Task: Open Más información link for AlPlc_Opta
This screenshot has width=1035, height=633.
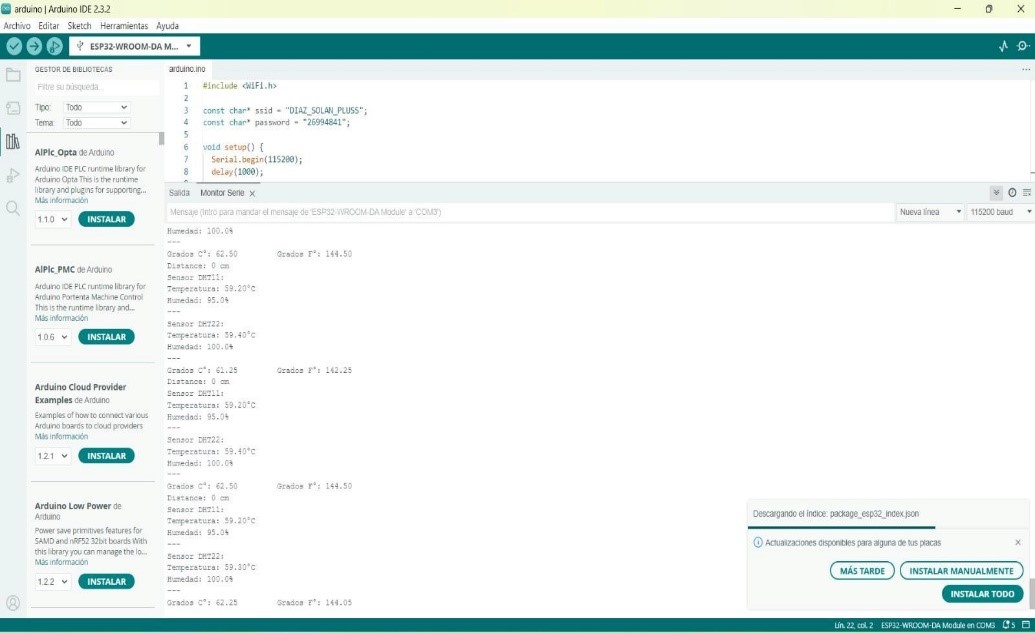Action: point(61,201)
